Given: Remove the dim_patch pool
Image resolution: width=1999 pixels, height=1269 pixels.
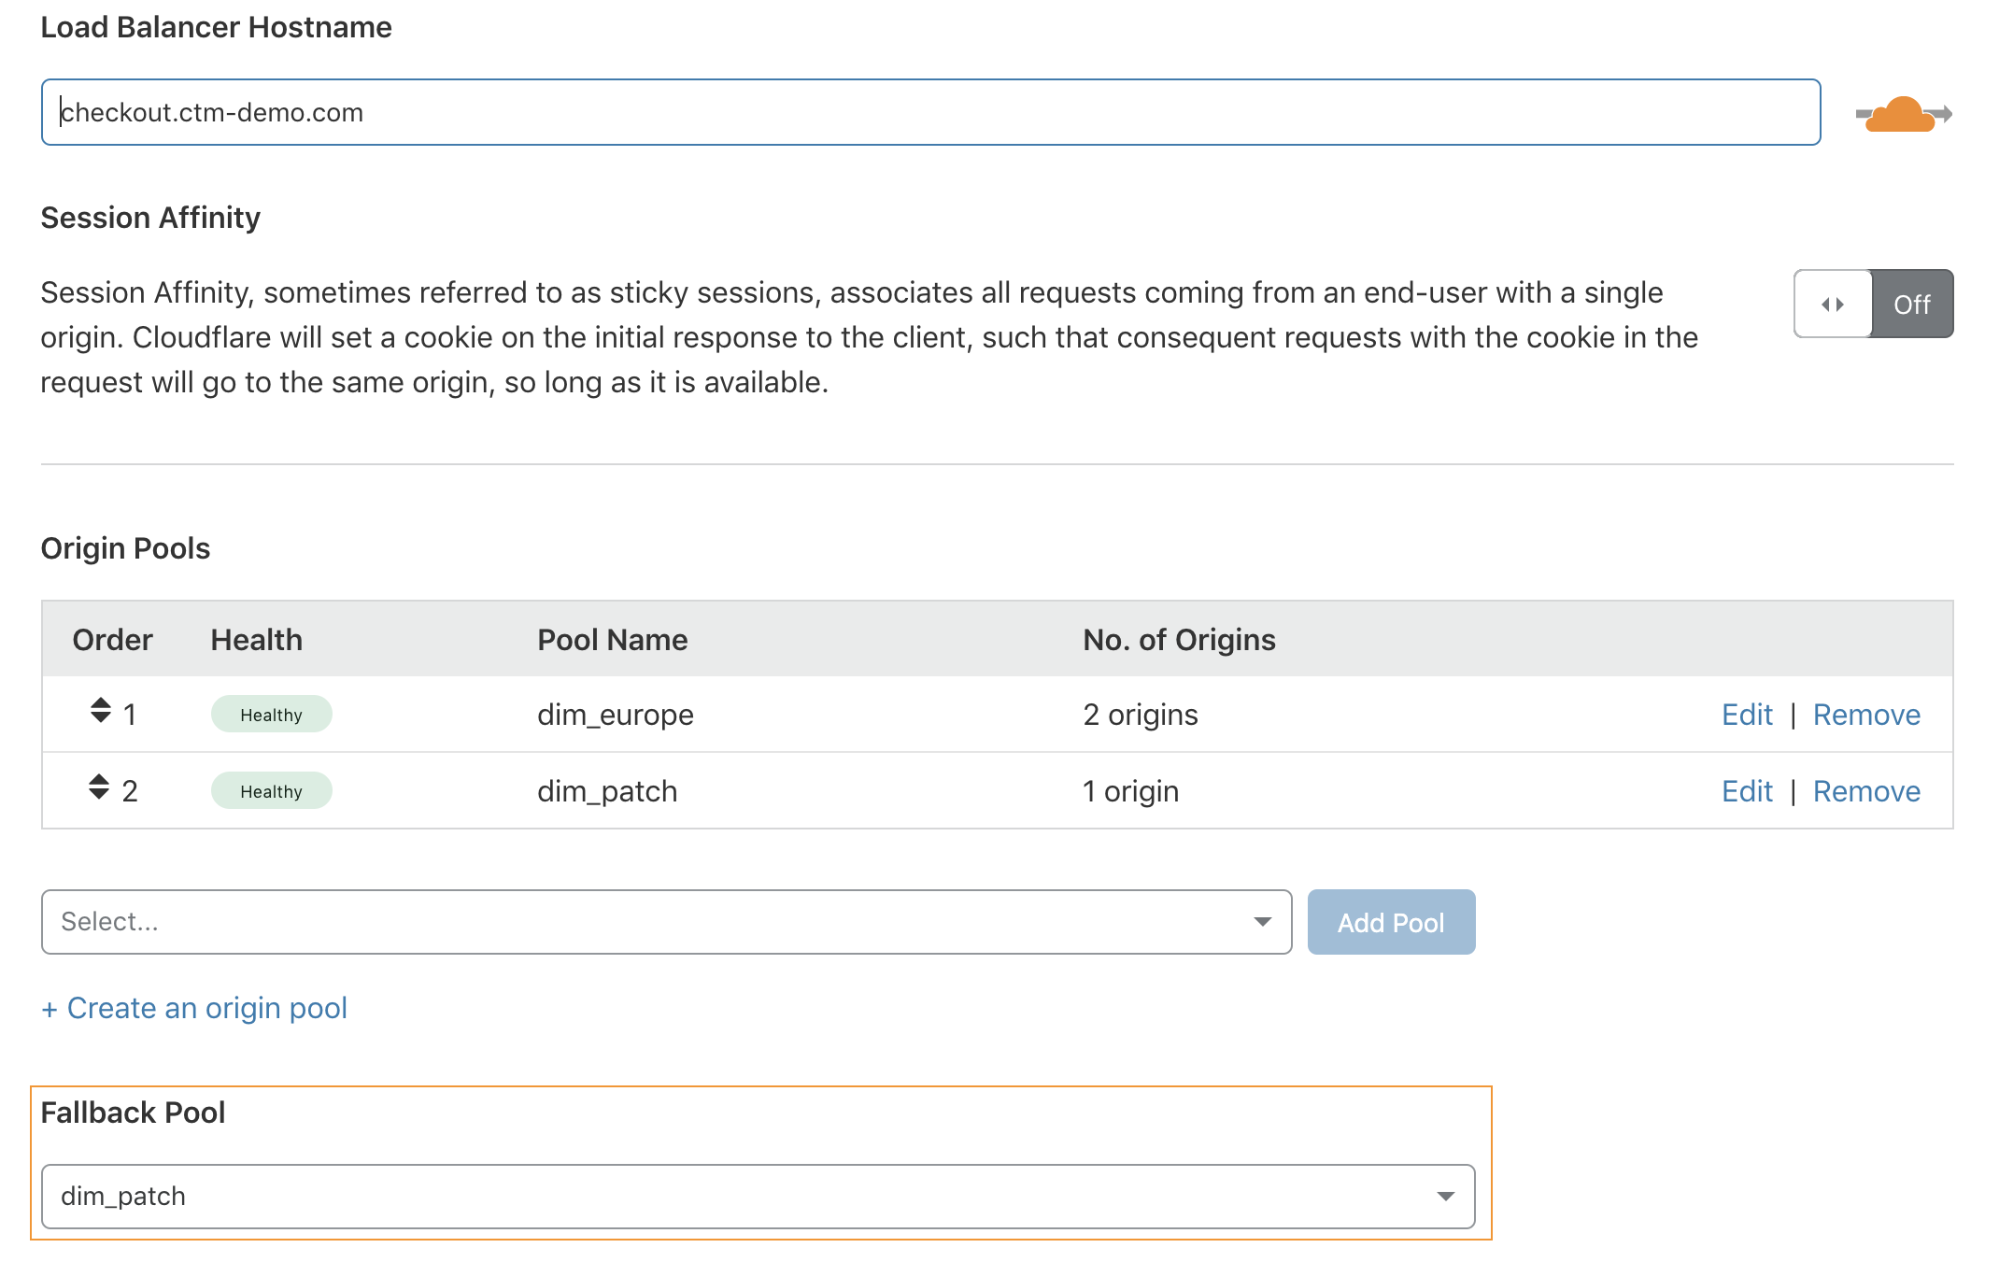Looking at the screenshot, I should pyautogui.click(x=1866, y=791).
